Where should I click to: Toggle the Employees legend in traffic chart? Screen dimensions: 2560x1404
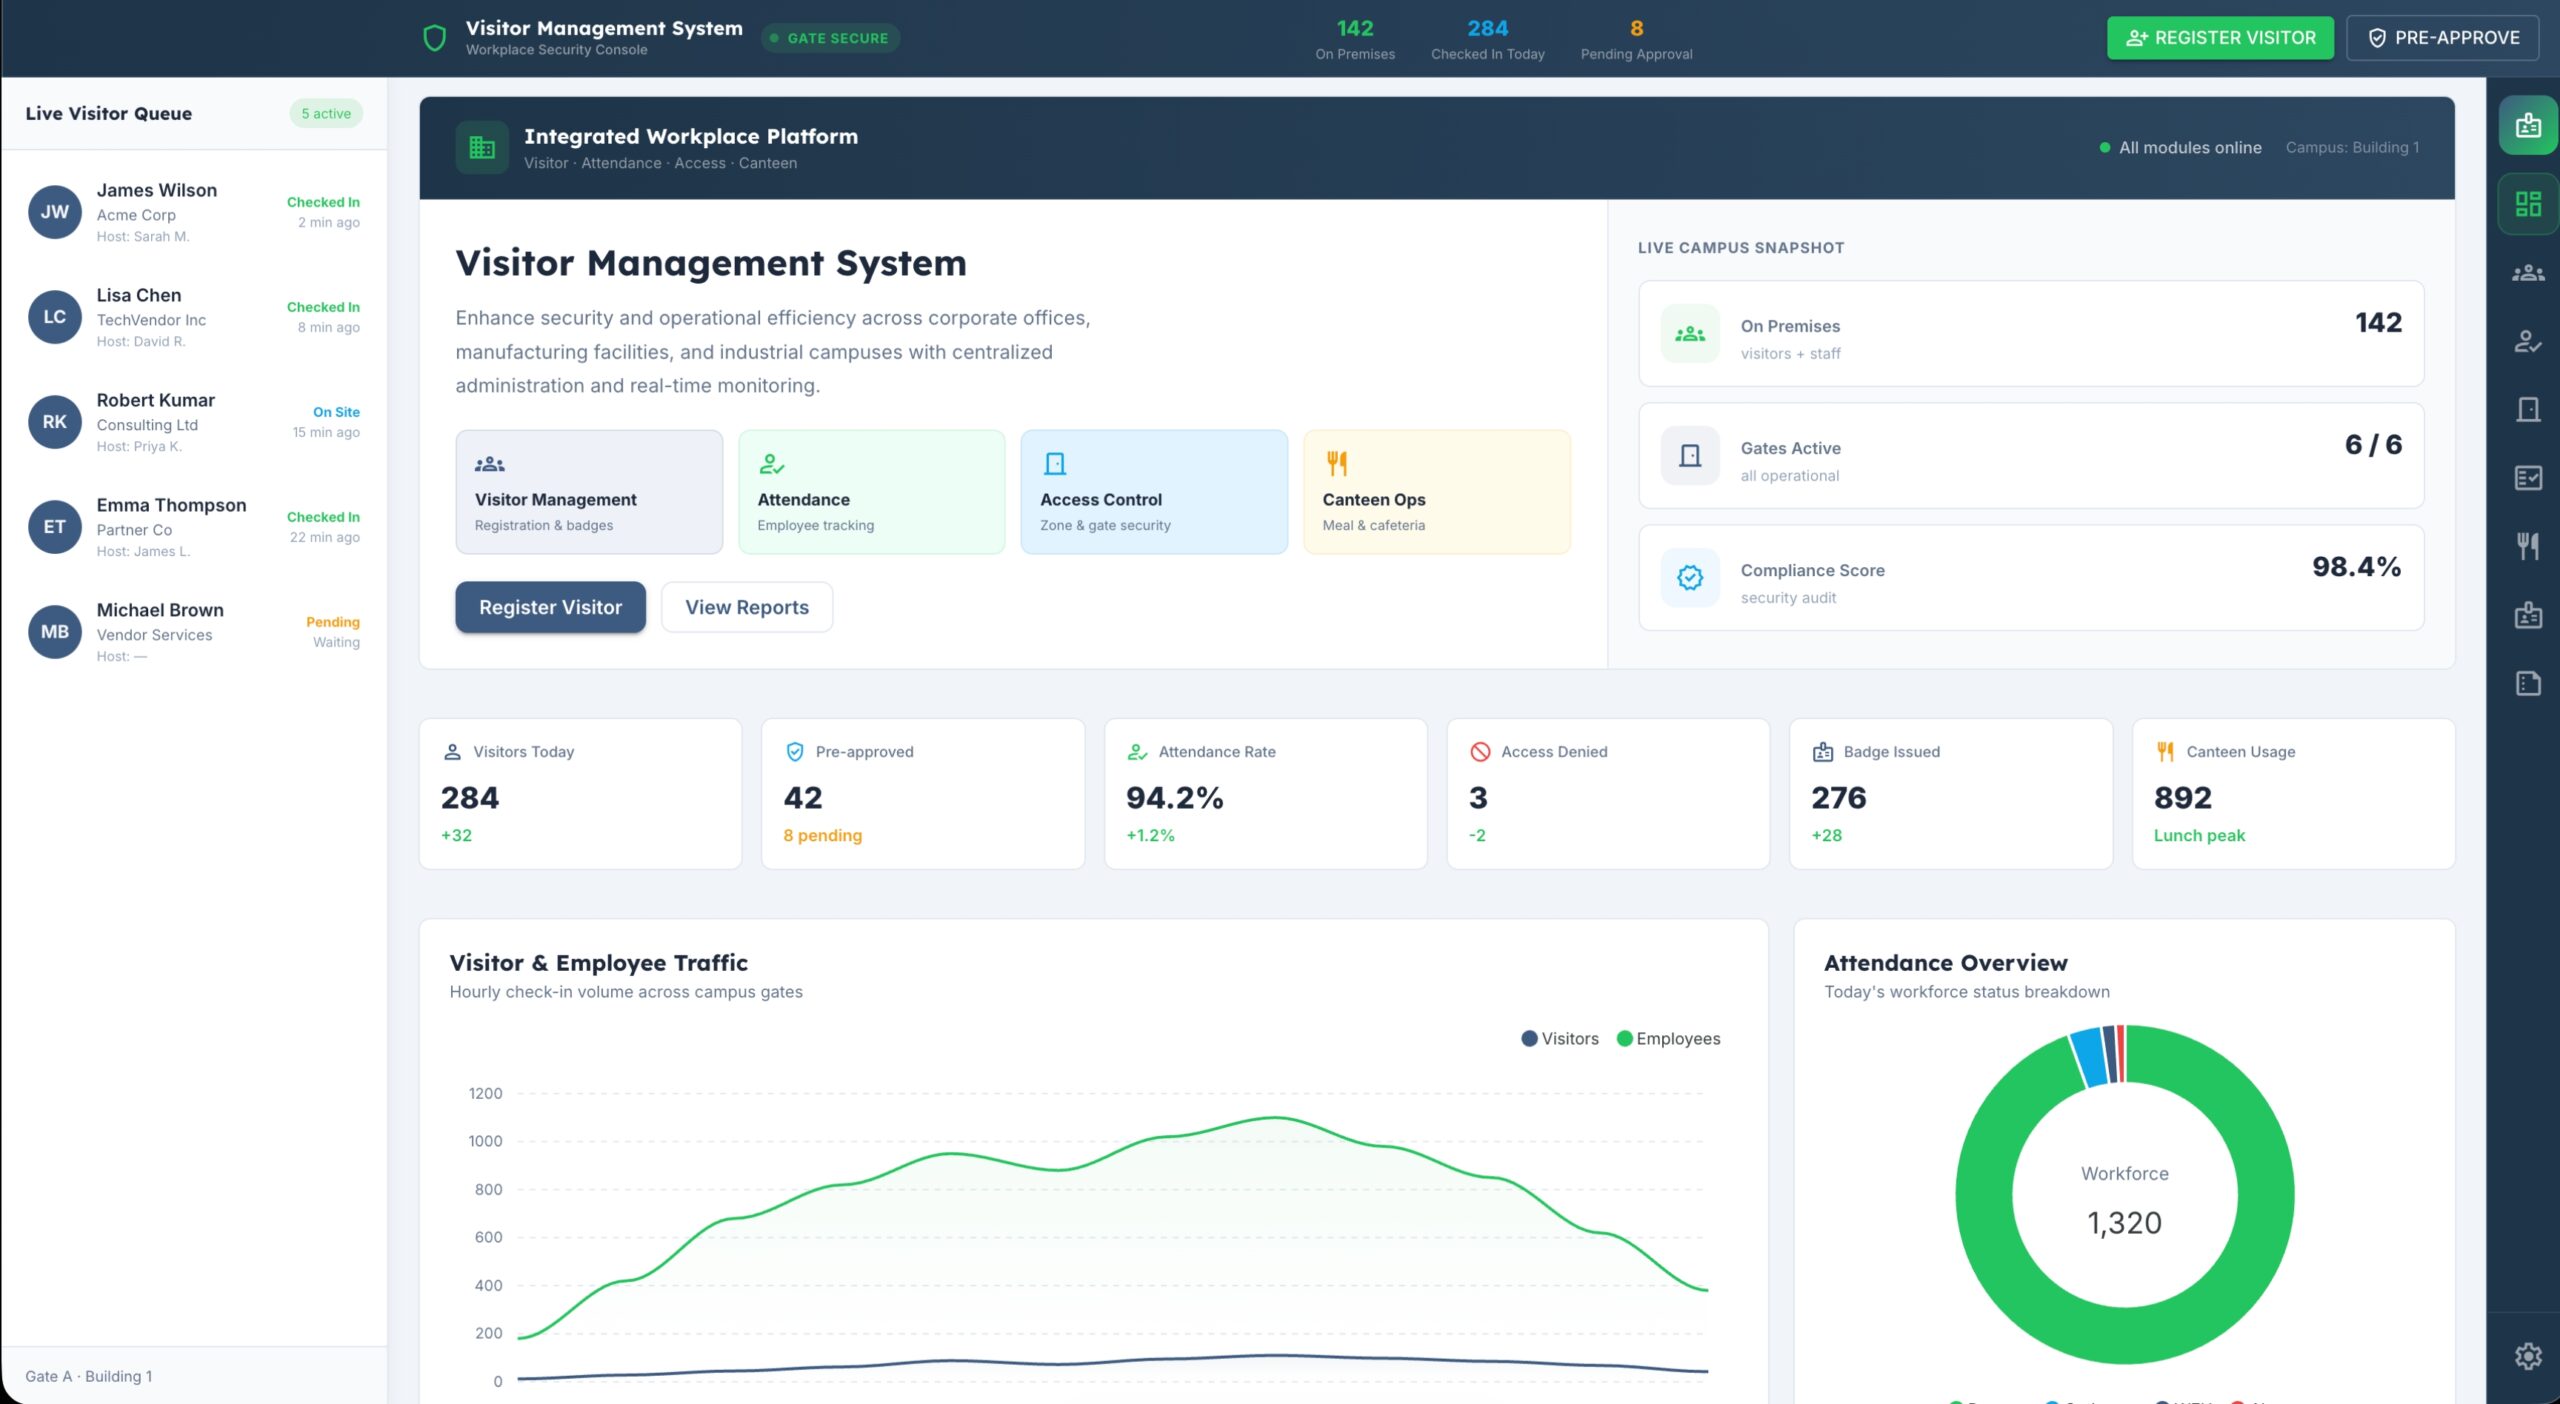point(1669,1039)
